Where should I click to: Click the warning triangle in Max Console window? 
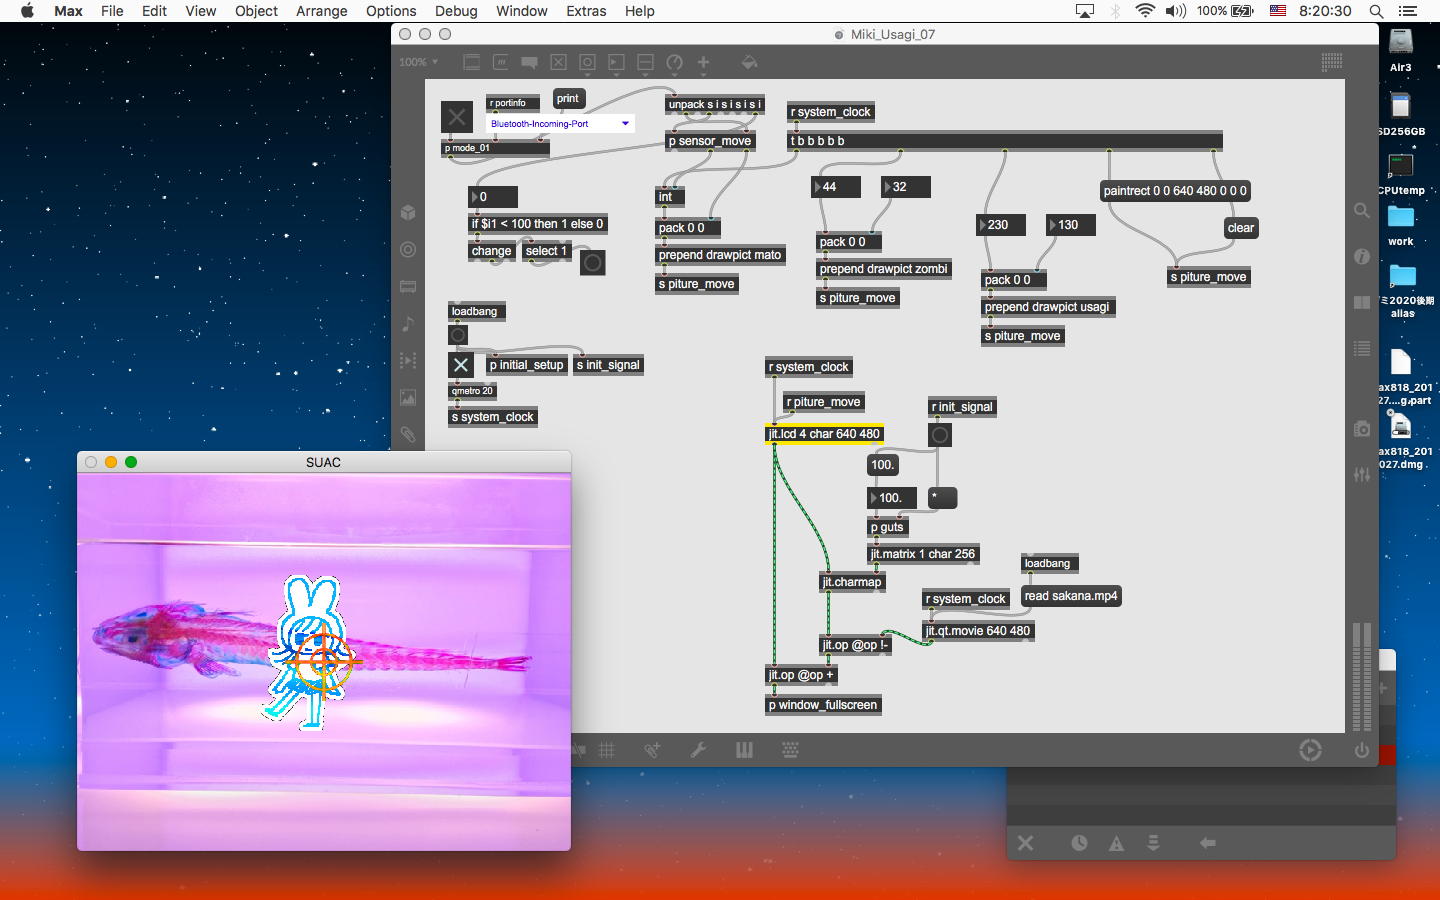pos(1116,843)
